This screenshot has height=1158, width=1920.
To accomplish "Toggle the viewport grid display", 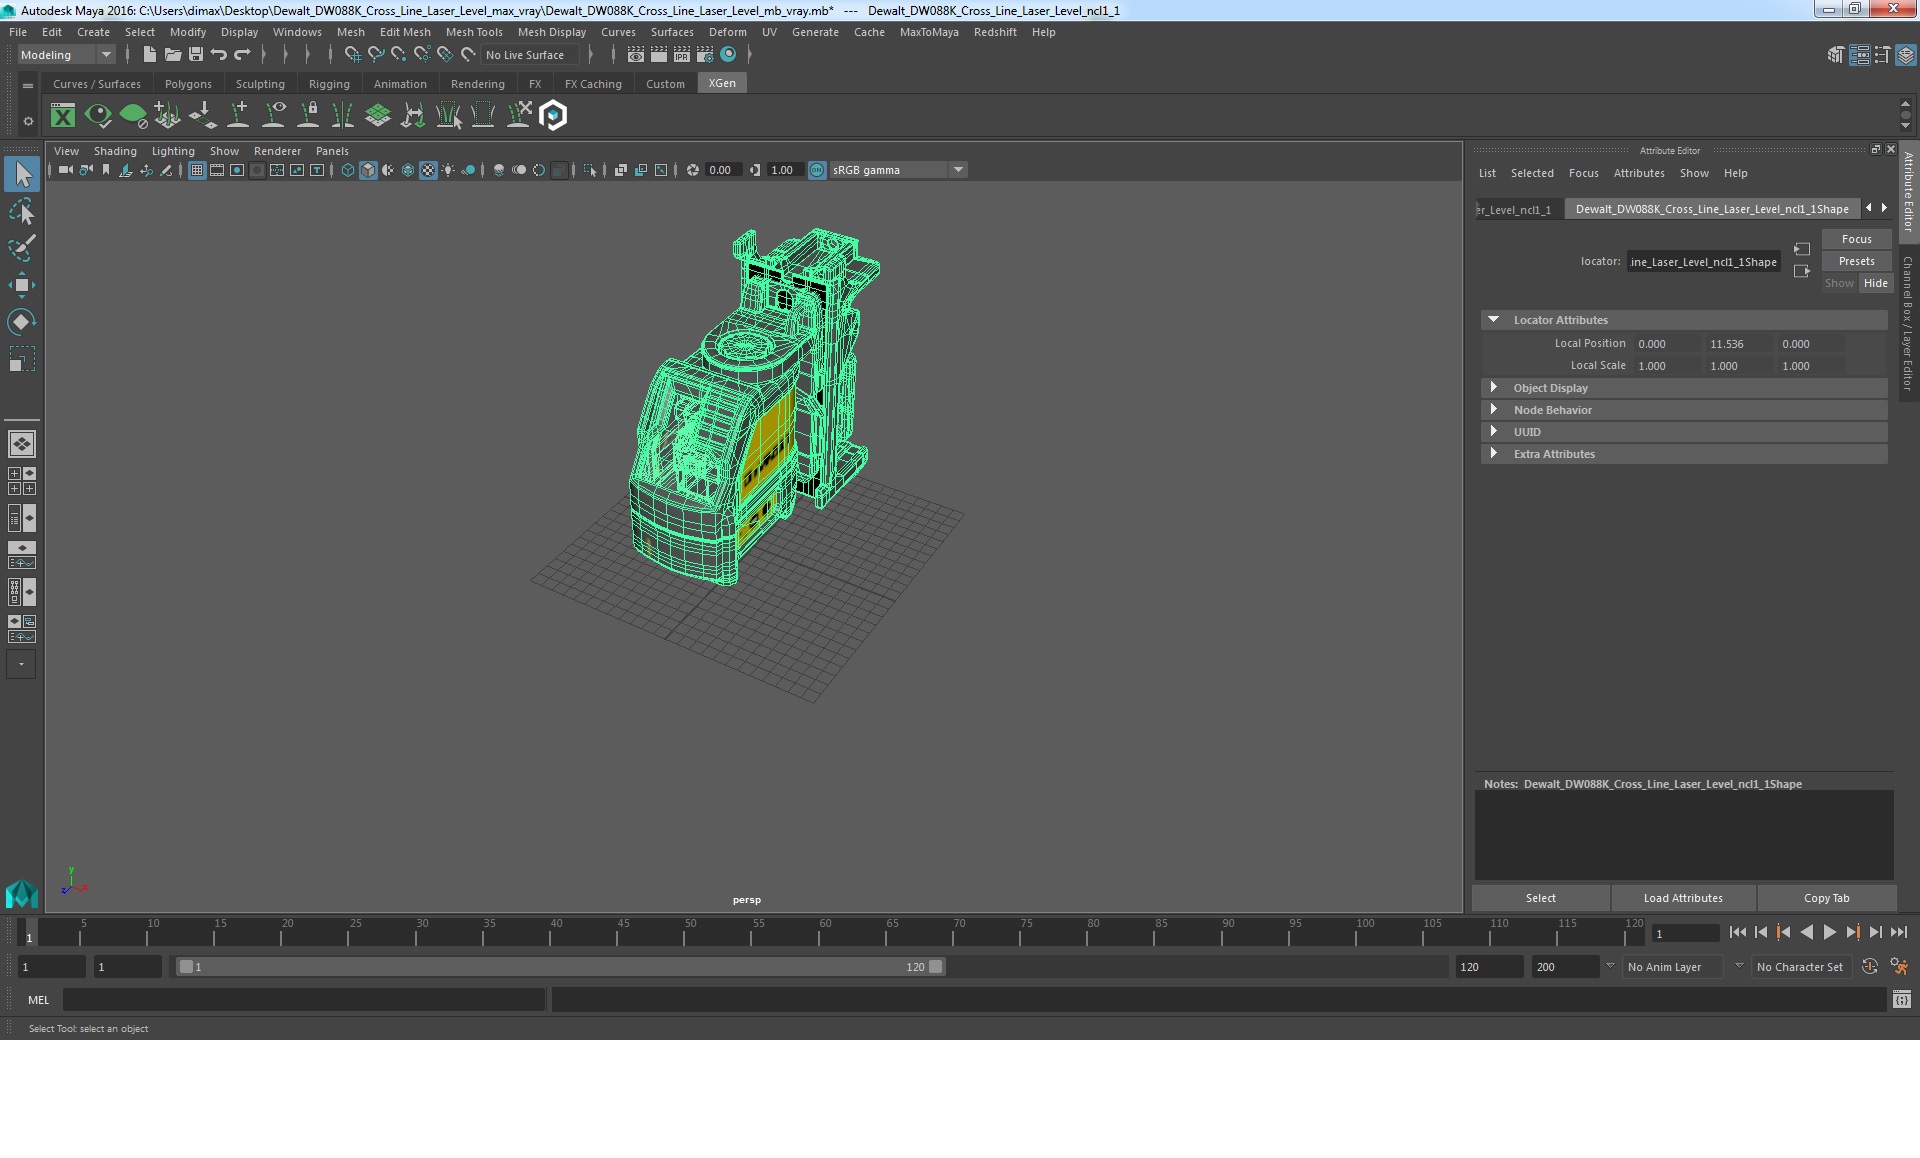I will 197,170.
